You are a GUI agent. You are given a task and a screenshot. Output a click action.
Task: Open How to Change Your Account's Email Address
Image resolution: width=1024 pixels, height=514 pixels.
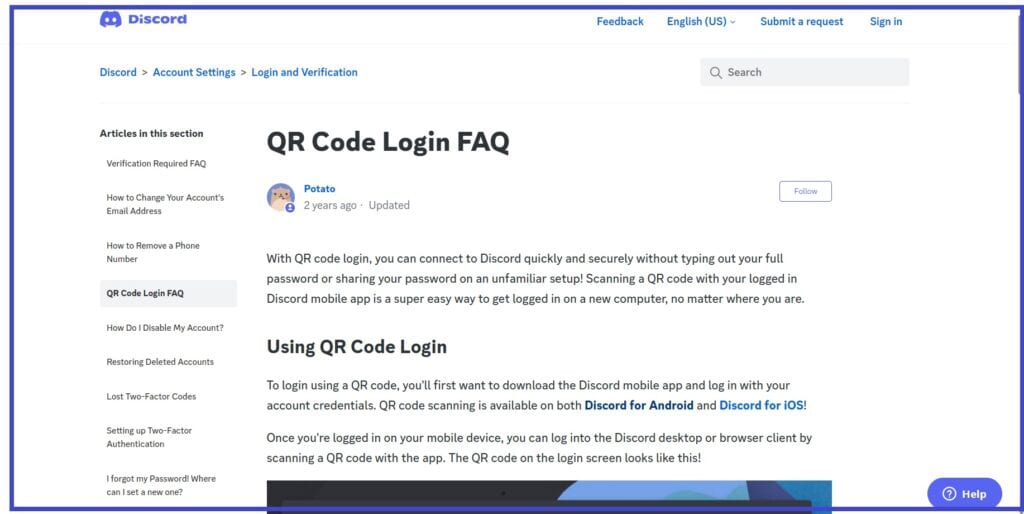(165, 204)
